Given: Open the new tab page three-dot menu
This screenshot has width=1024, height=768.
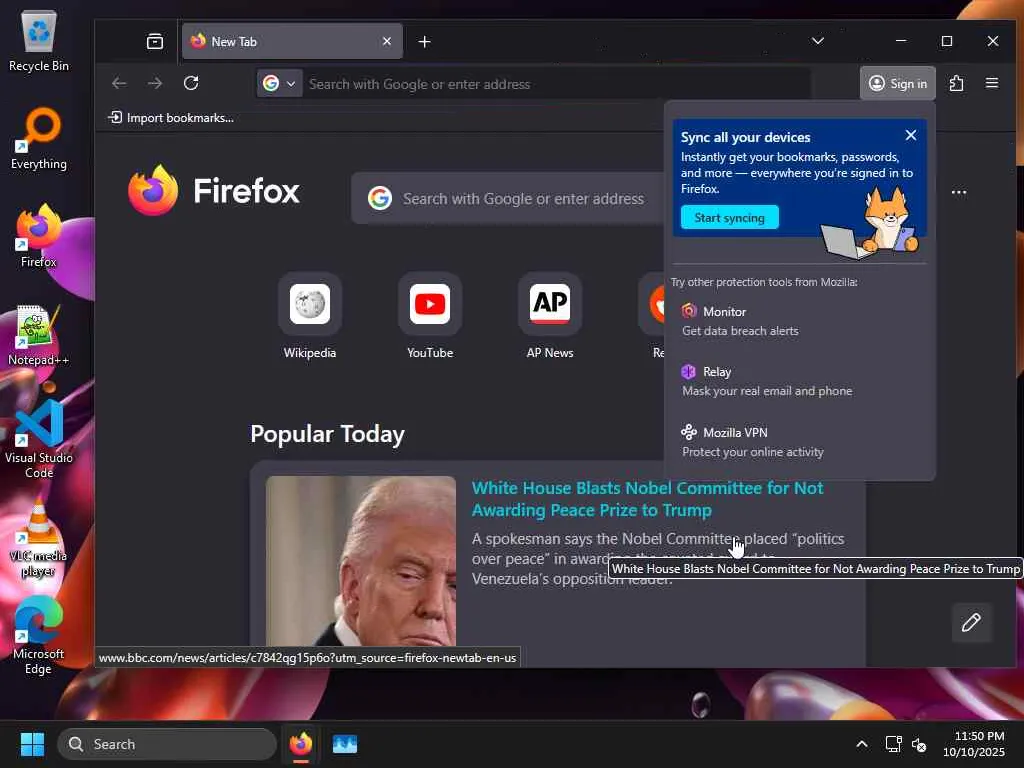Looking at the screenshot, I should click(x=958, y=192).
